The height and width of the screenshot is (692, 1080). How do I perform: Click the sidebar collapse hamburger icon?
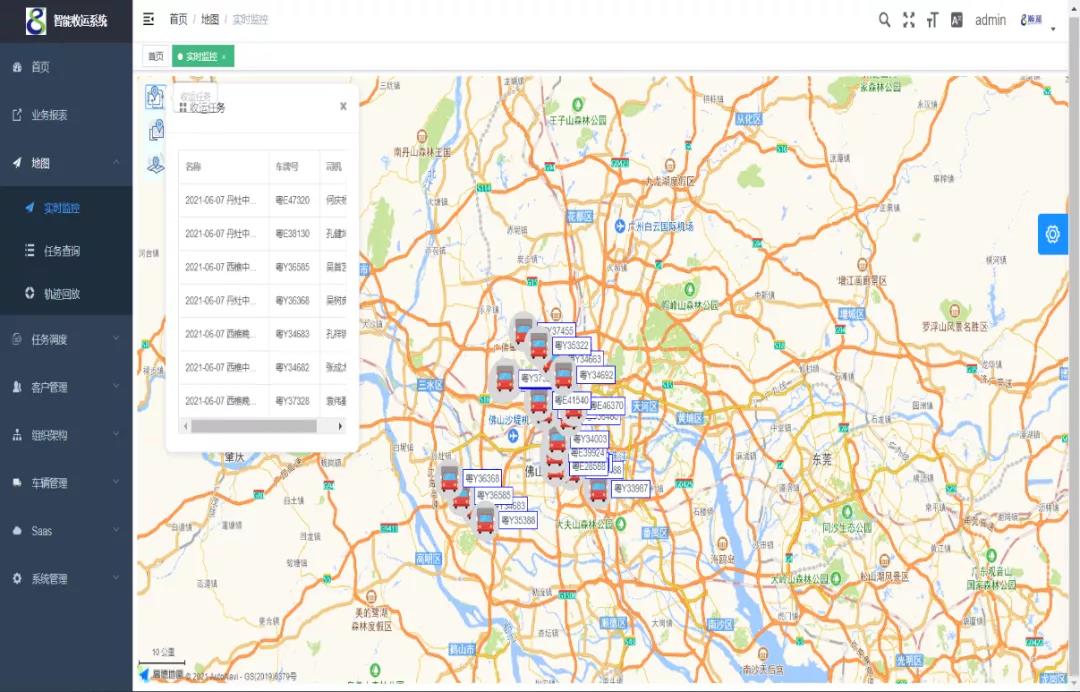pos(148,19)
